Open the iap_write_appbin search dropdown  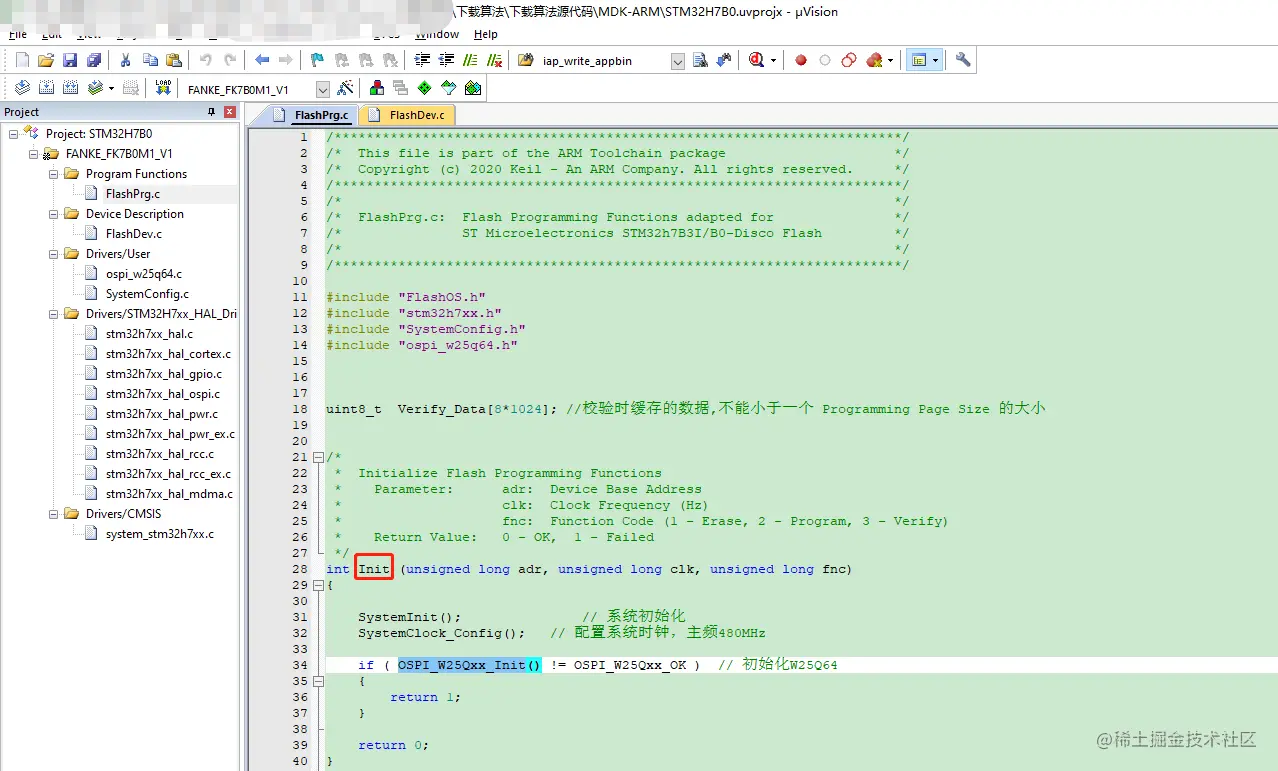[x=677, y=61]
